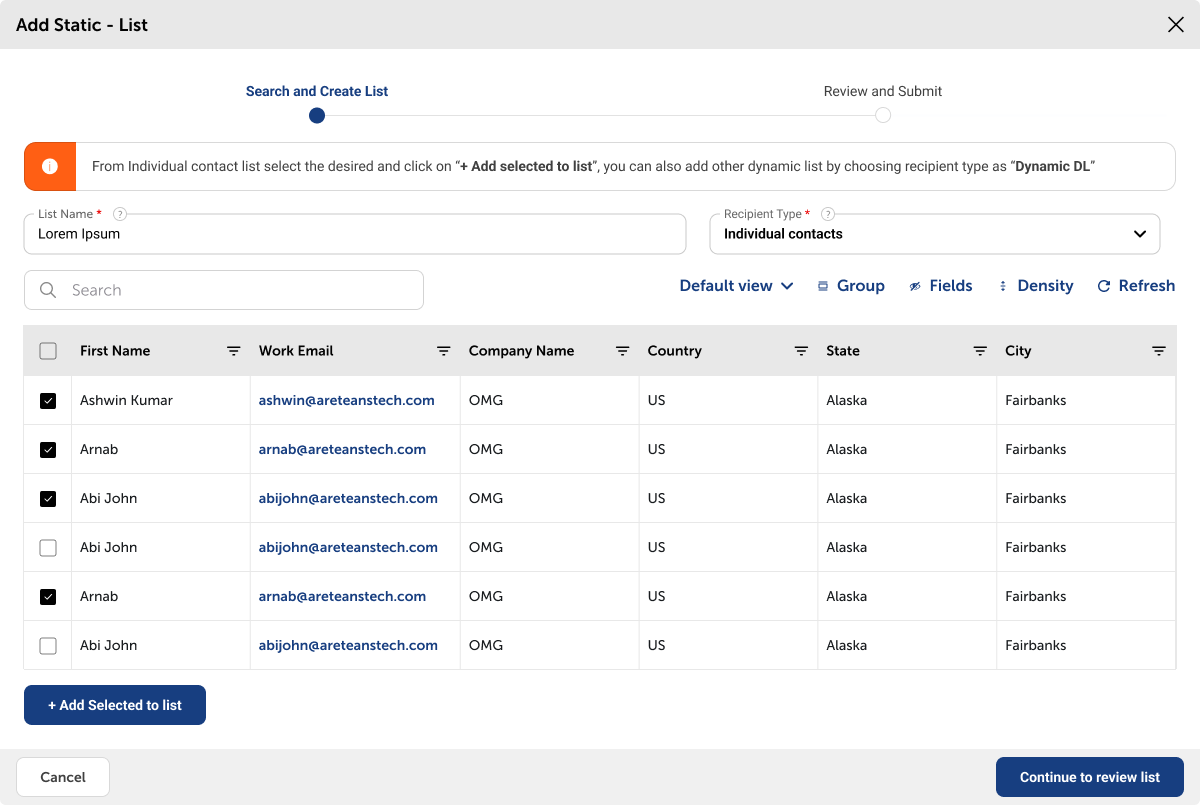The width and height of the screenshot is (1200, 805).
Task: Click State column filter icon
Action: click(980, 351)
